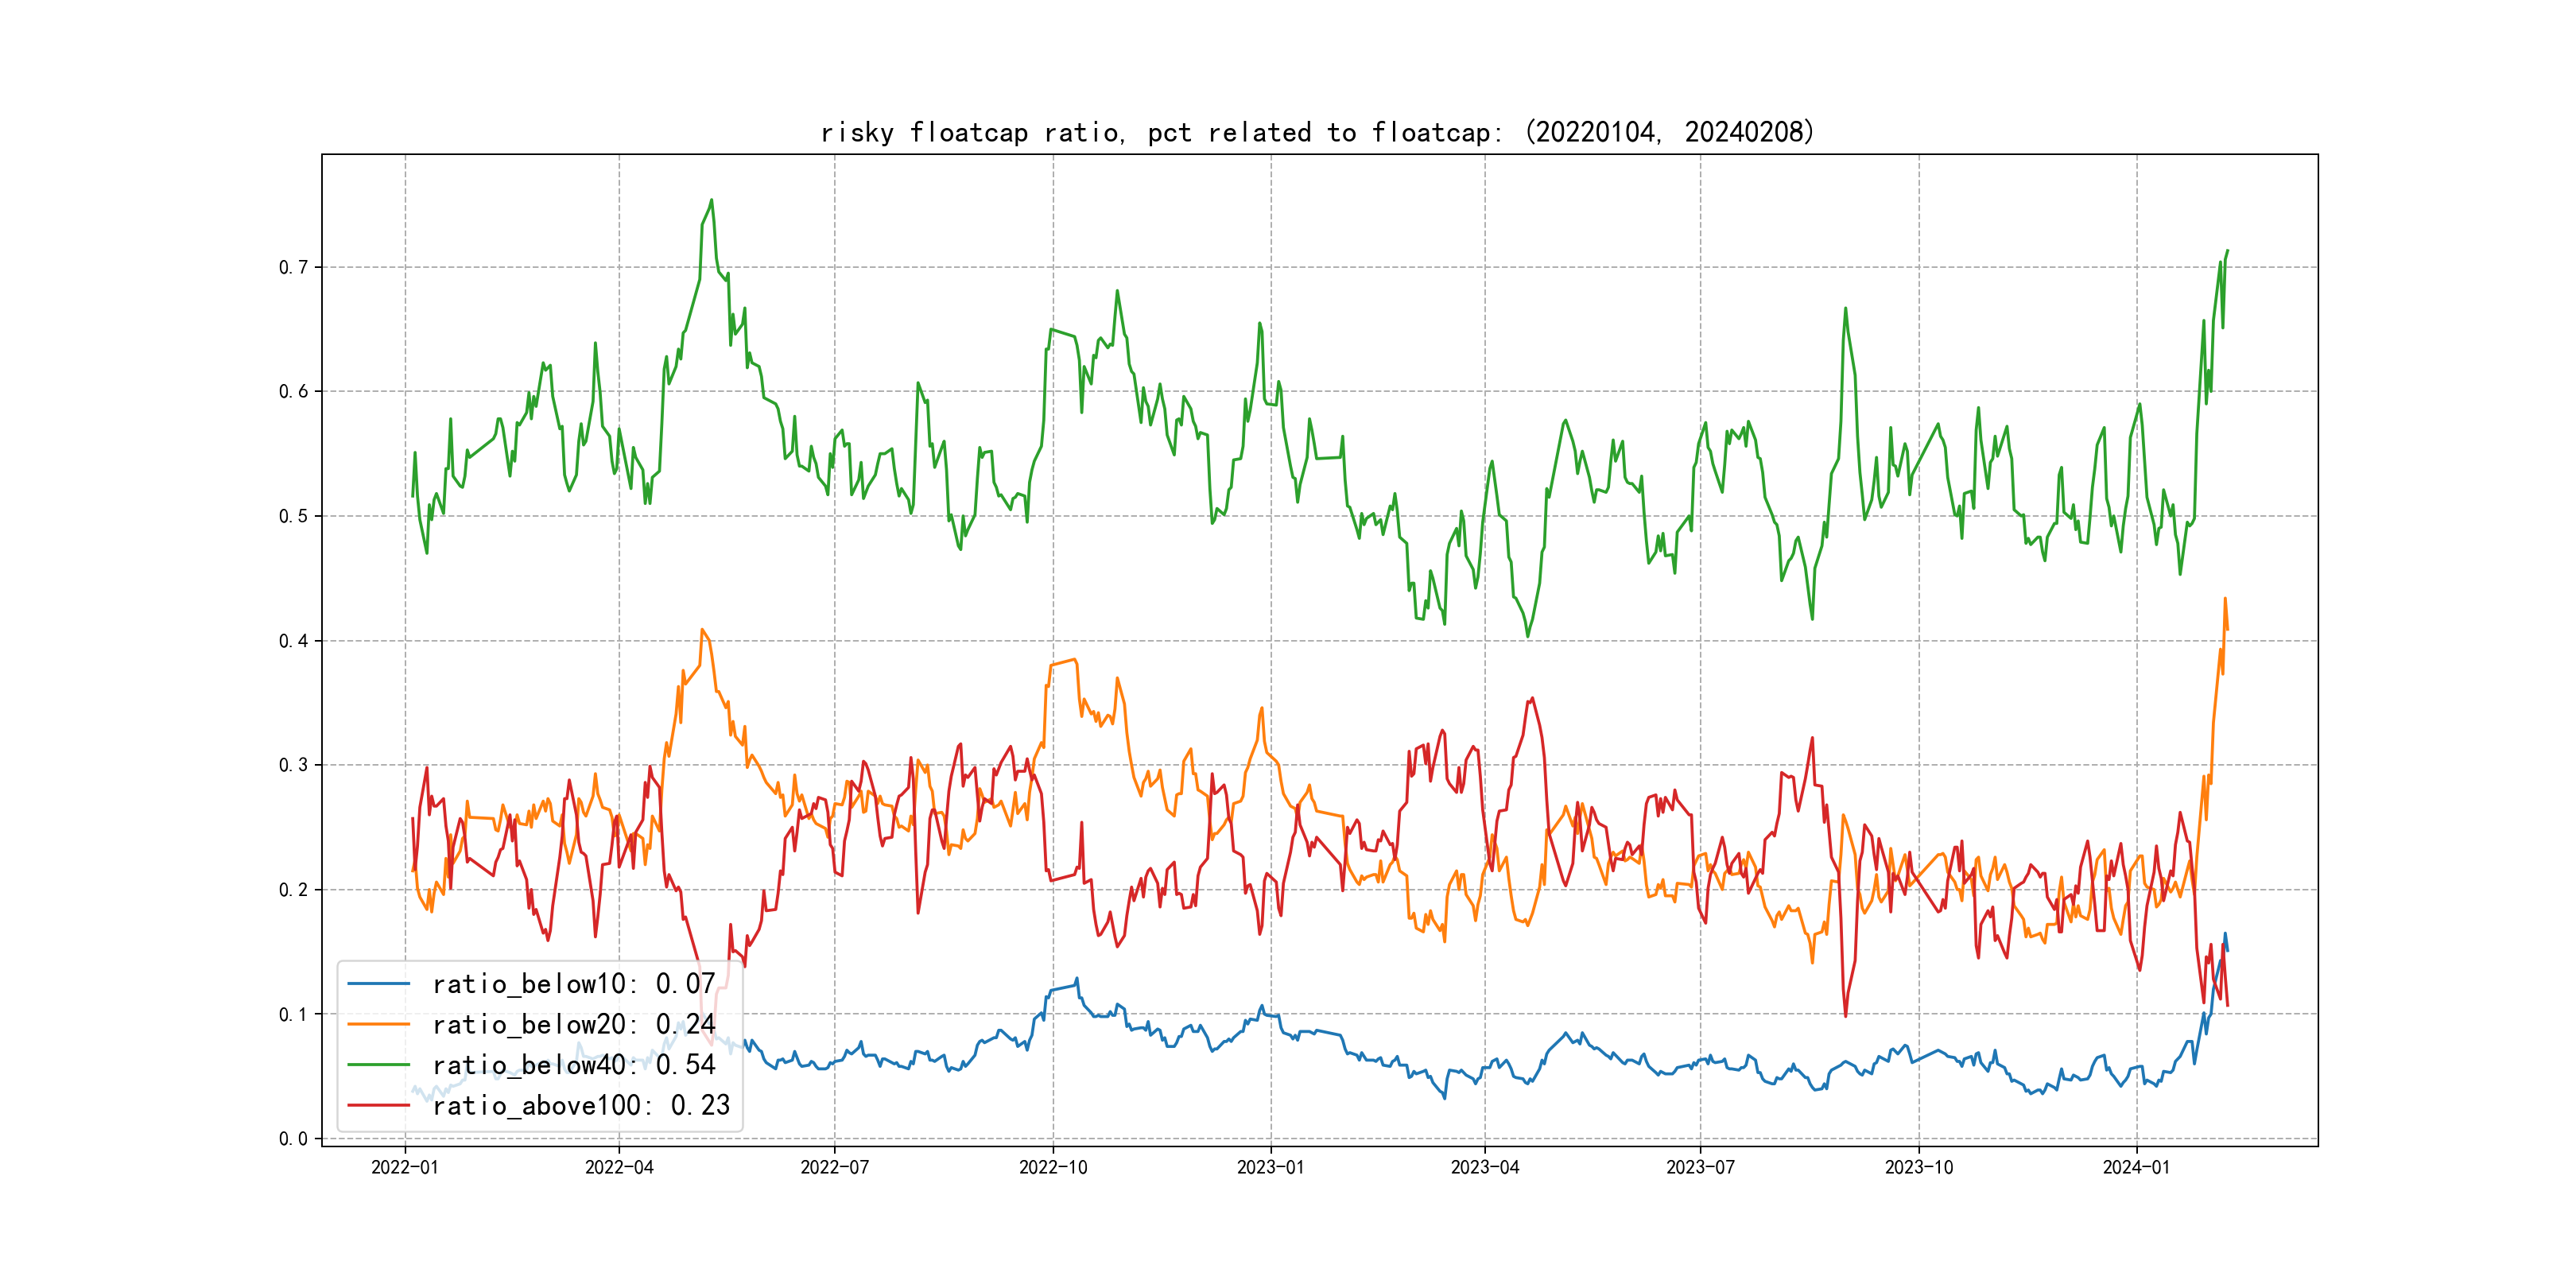
Task: Select the ratio_below40: 0.54 legend label
Action: click(x=573, y=1065)
